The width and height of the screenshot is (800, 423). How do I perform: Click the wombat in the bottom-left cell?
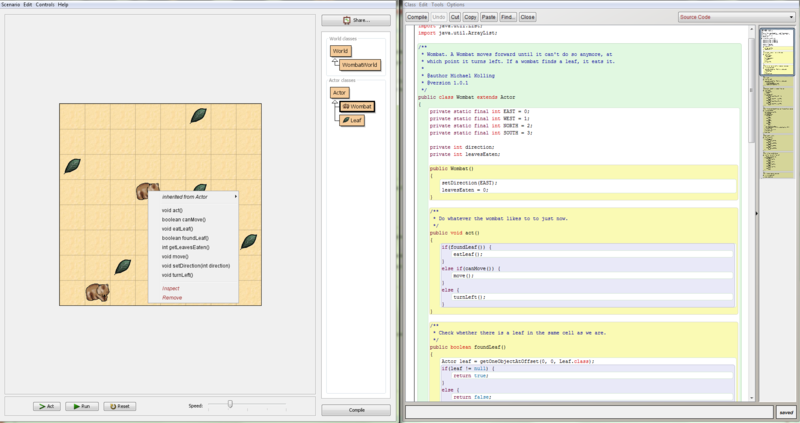[97, 292]
